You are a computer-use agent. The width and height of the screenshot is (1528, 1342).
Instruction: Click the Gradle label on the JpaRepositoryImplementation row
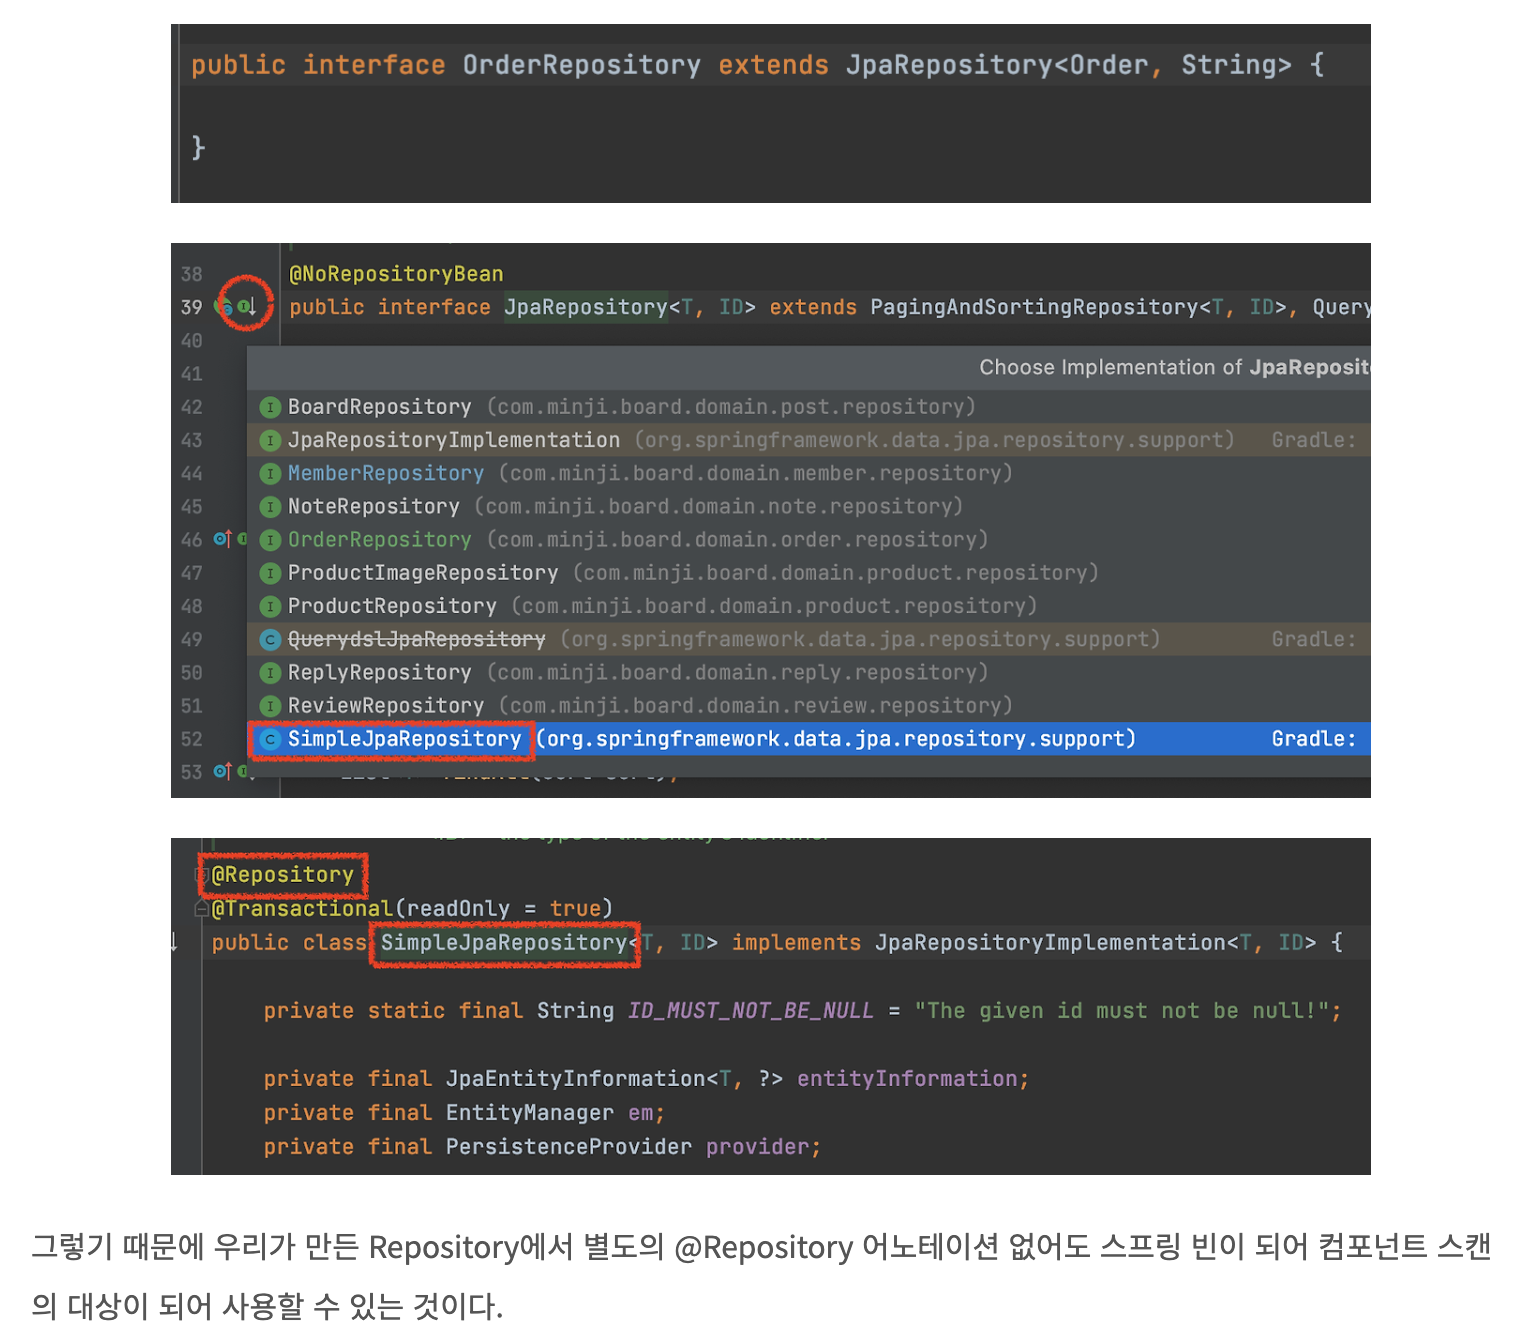click(x=1314, y=440)
